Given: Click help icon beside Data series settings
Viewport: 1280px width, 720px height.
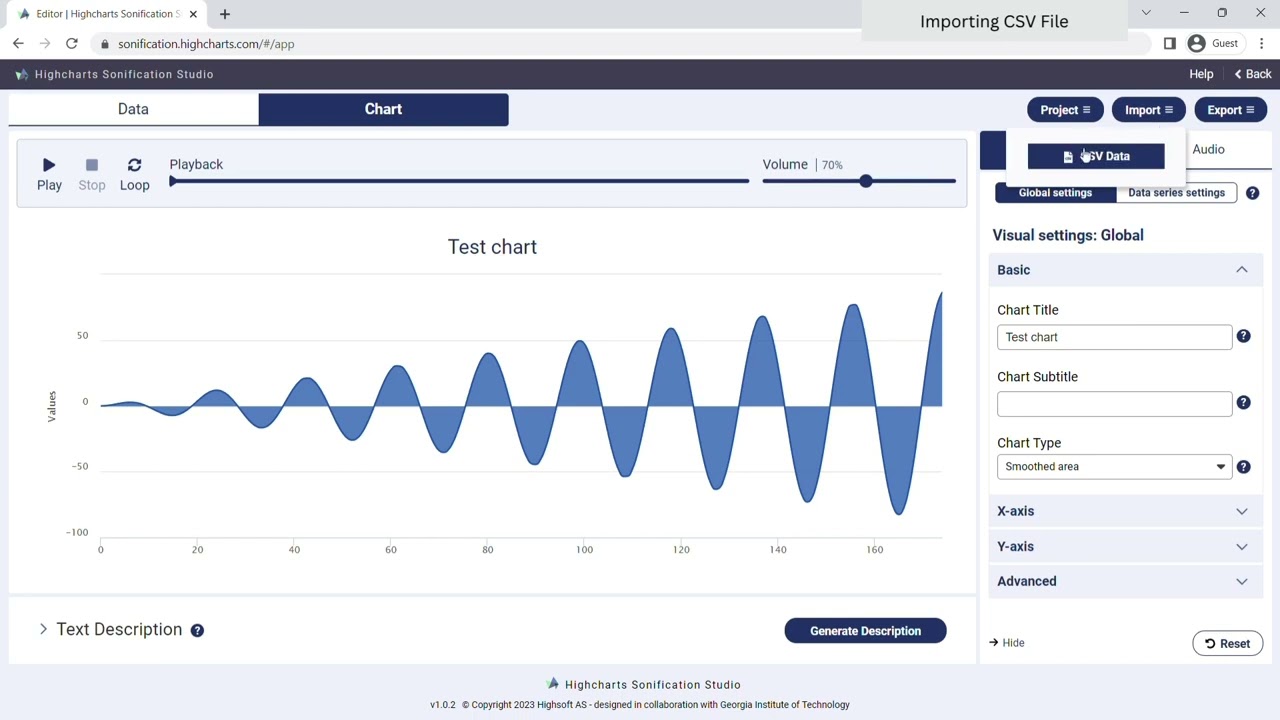Looking at the screenshot, I should [x=1252, y=193].
